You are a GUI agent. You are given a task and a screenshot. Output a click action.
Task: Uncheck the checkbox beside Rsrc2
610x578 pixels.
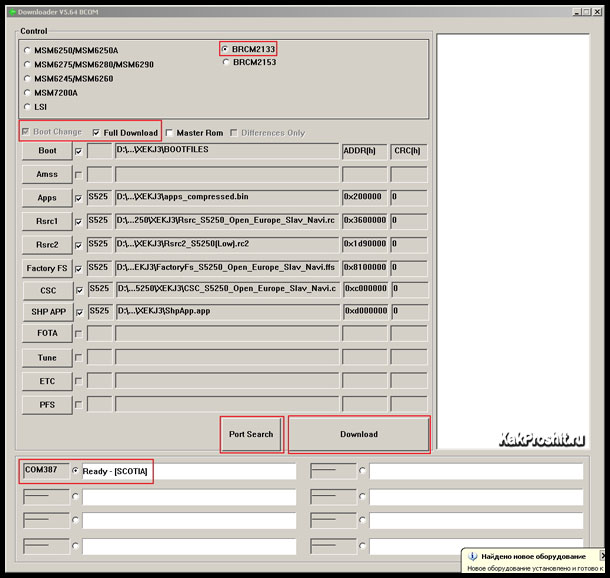point(78,244)
